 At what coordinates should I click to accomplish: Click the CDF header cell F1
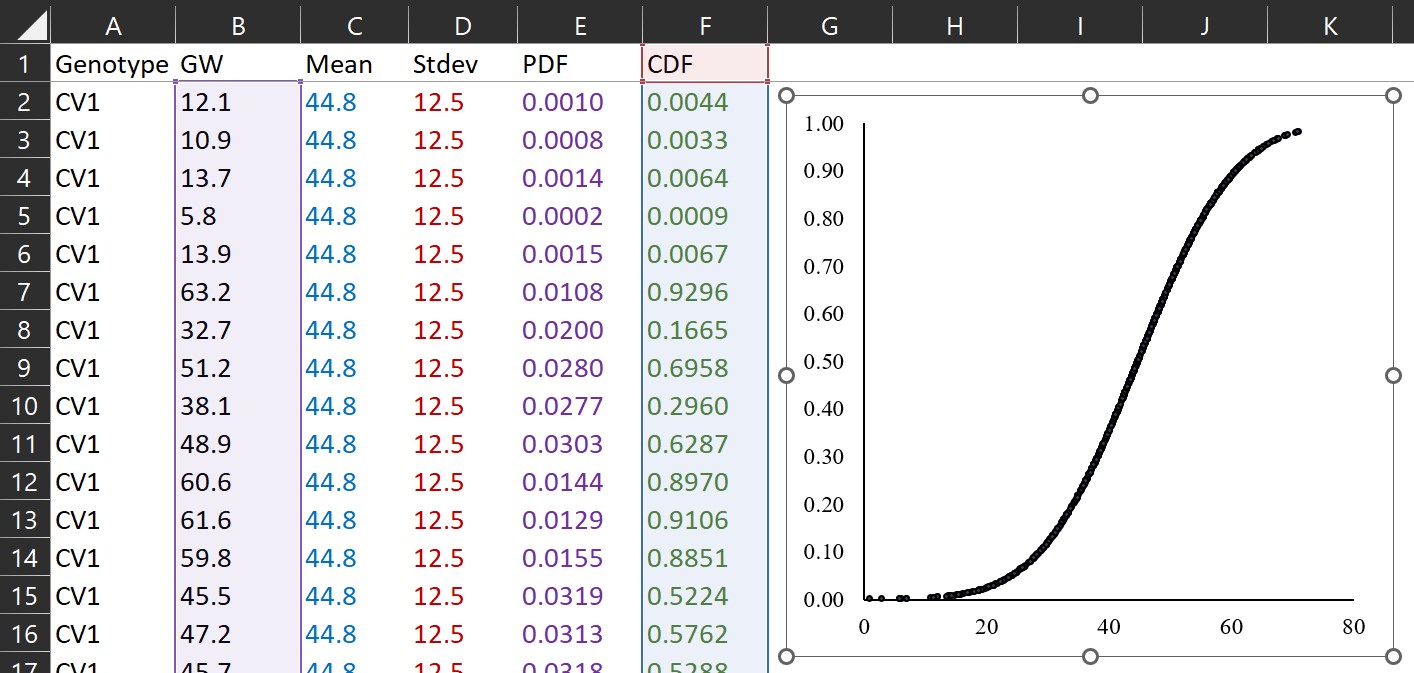[705, 64]
